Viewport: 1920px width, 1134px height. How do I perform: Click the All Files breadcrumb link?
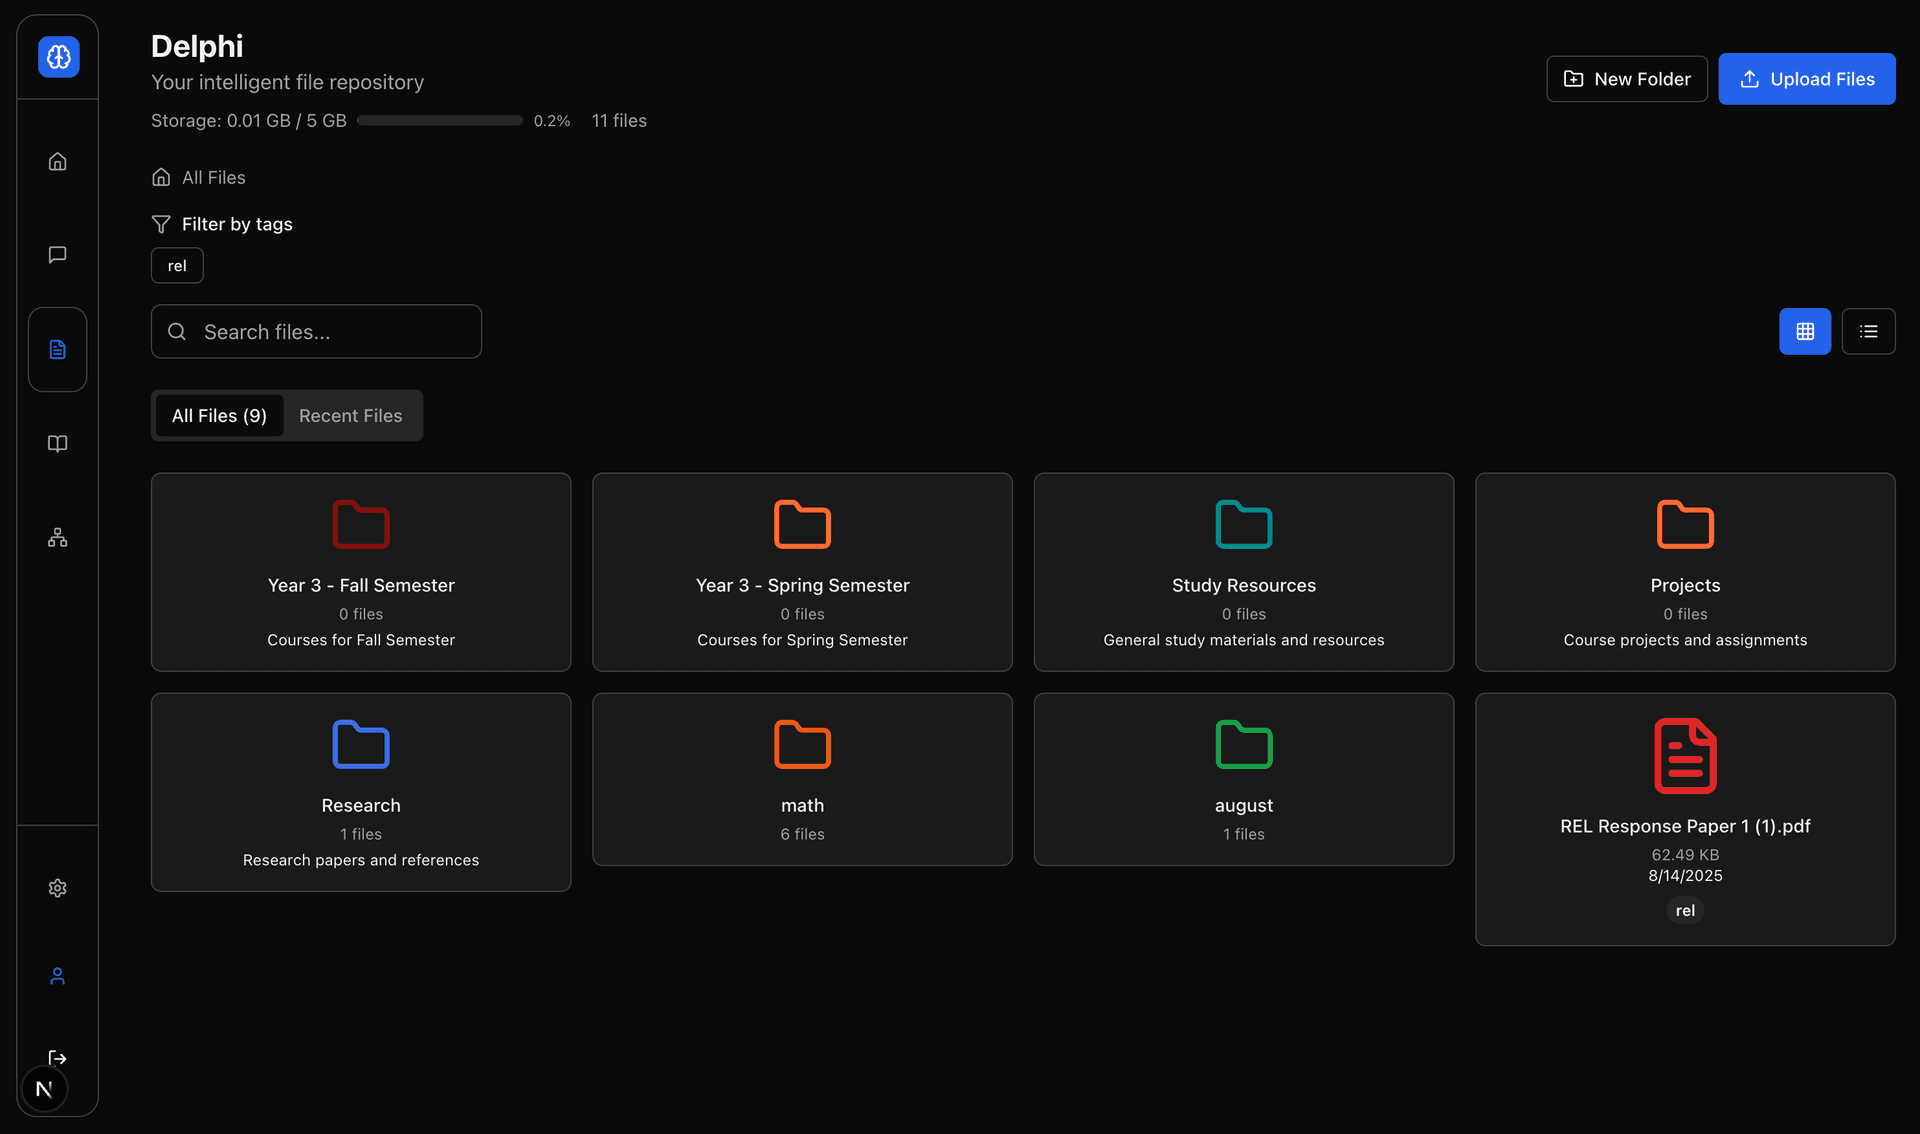click(x=213, y=177)
